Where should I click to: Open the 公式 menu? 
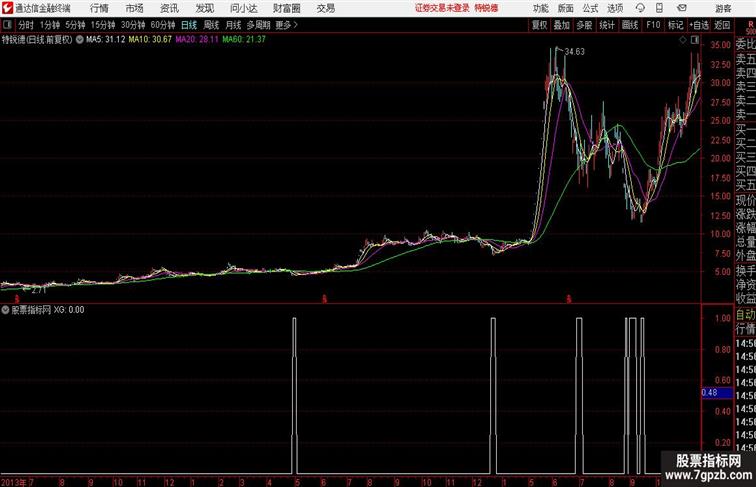click(590, 8)
